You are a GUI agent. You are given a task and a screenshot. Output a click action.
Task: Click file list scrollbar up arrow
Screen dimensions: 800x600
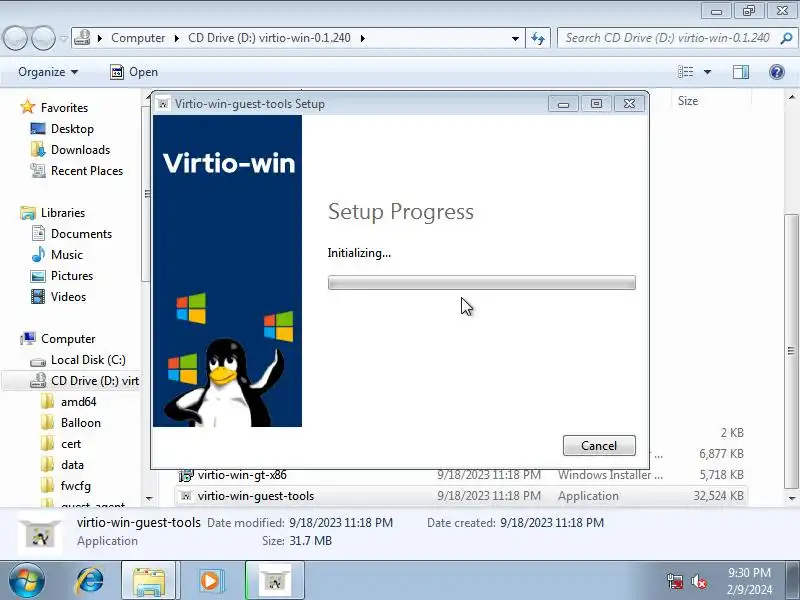[x=791, y=97]
